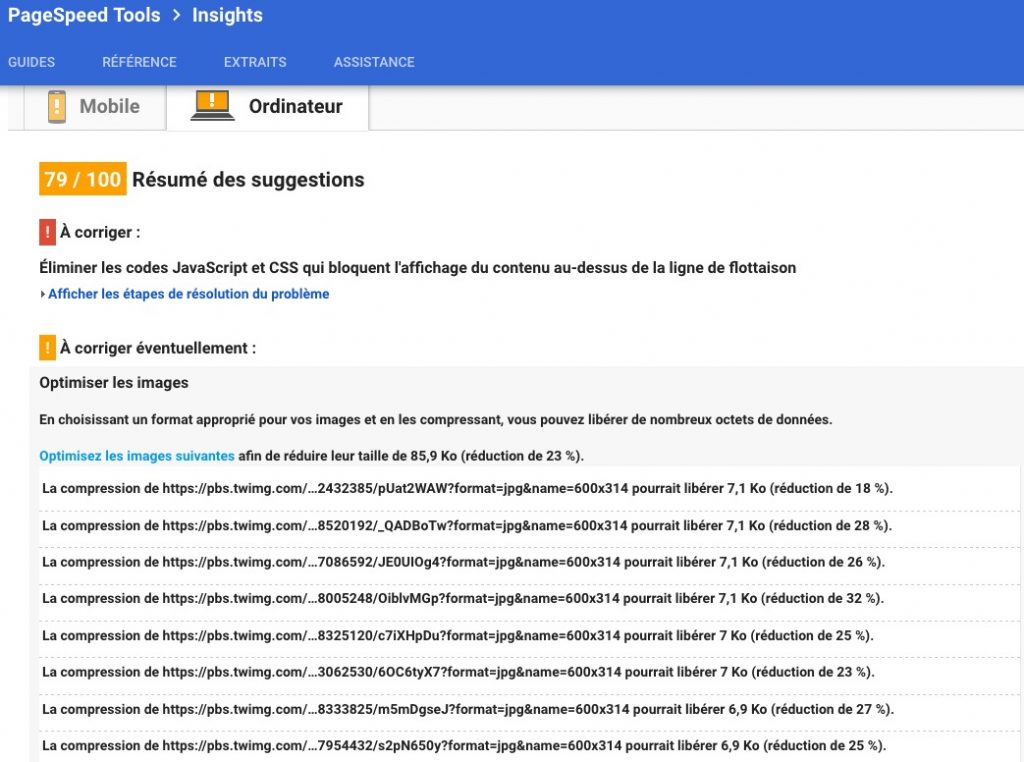Screen dimensions: 1024x762
Task: Click the red exclamation icon beside À corriger
Action: tap(47, 232)
